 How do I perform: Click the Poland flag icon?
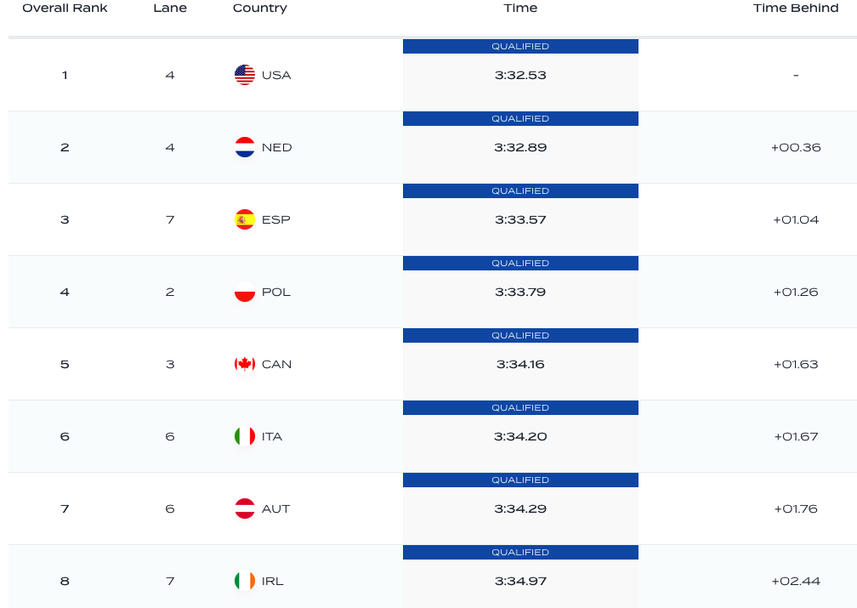point(244,292)
